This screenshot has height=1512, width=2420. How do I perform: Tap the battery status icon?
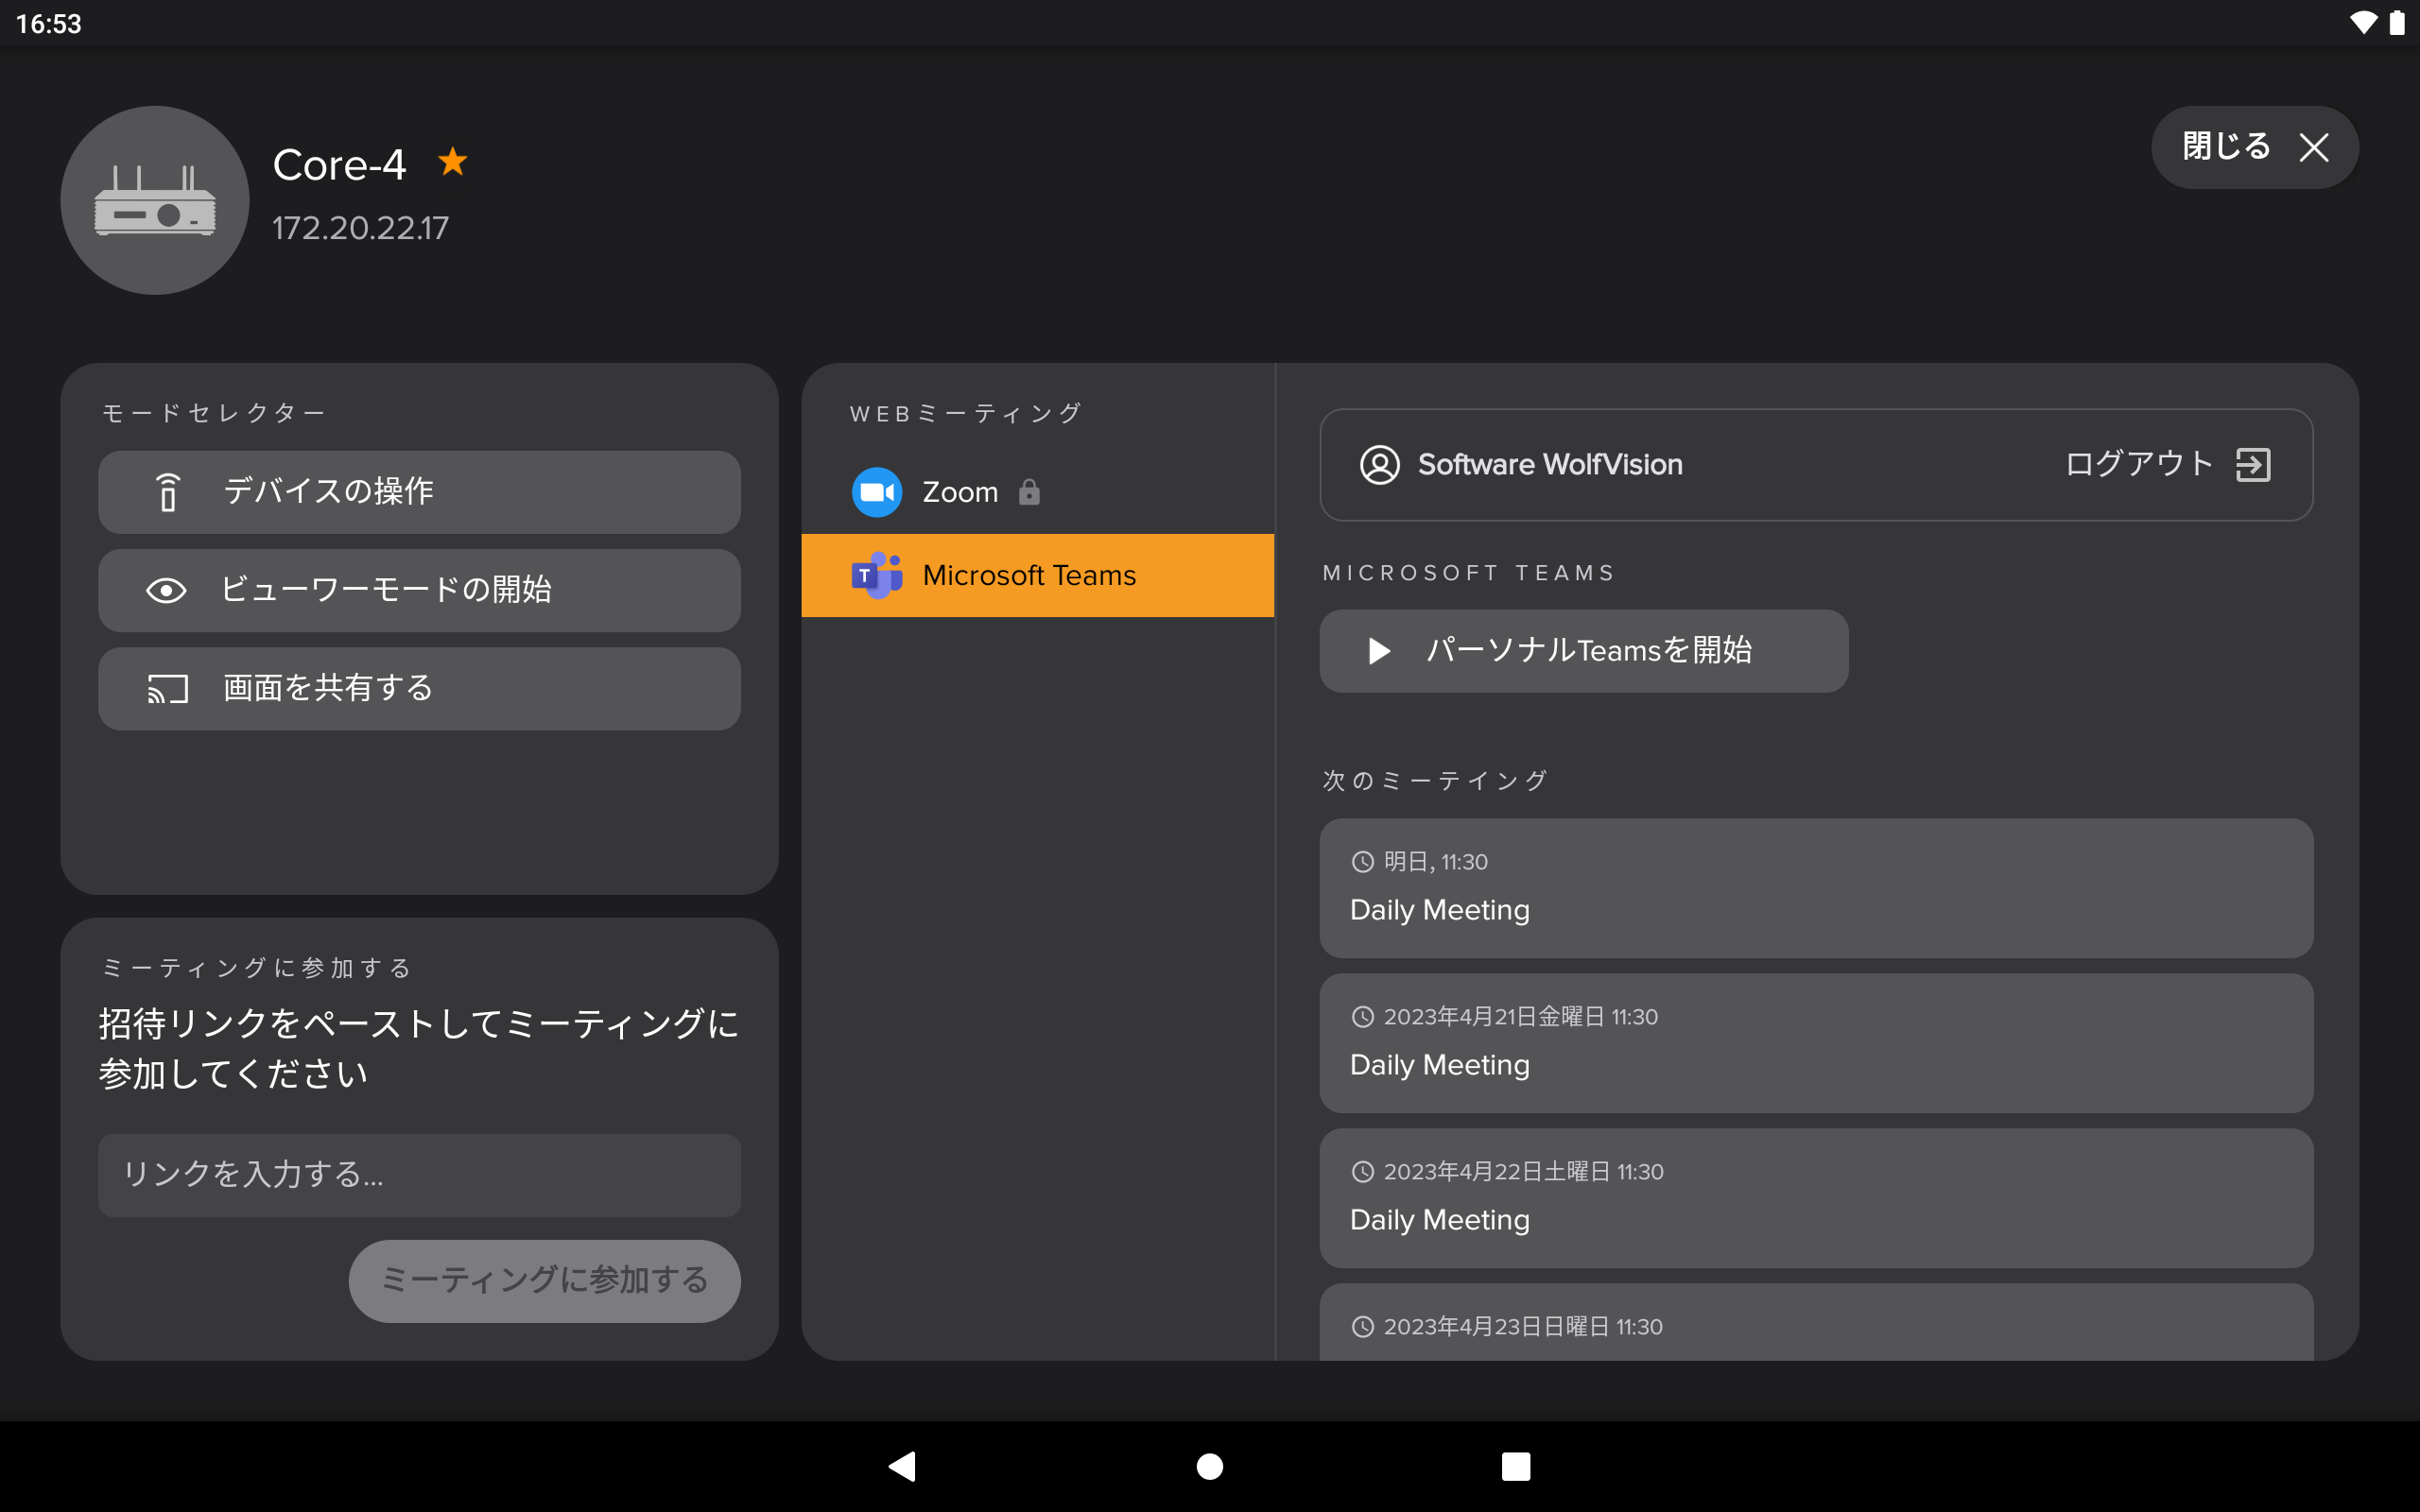tap(2396, 22)
